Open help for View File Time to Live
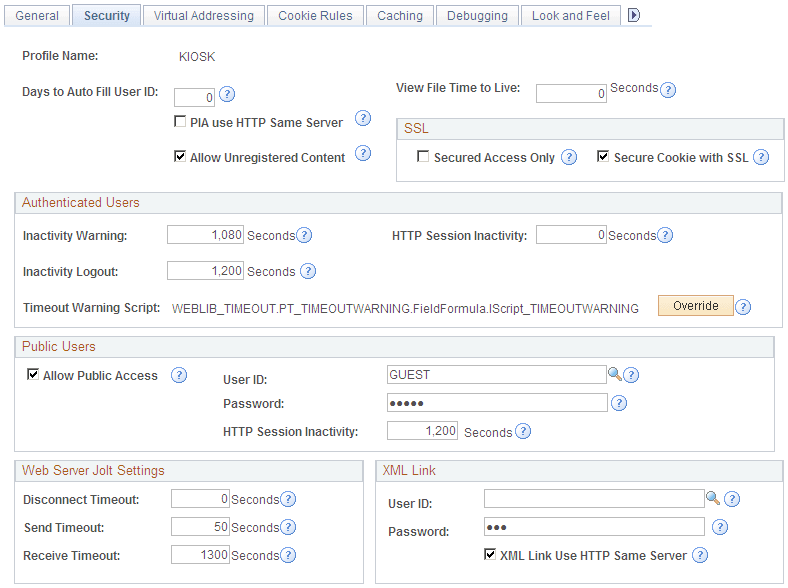The image size is (788, 588). tap(668, 90)
